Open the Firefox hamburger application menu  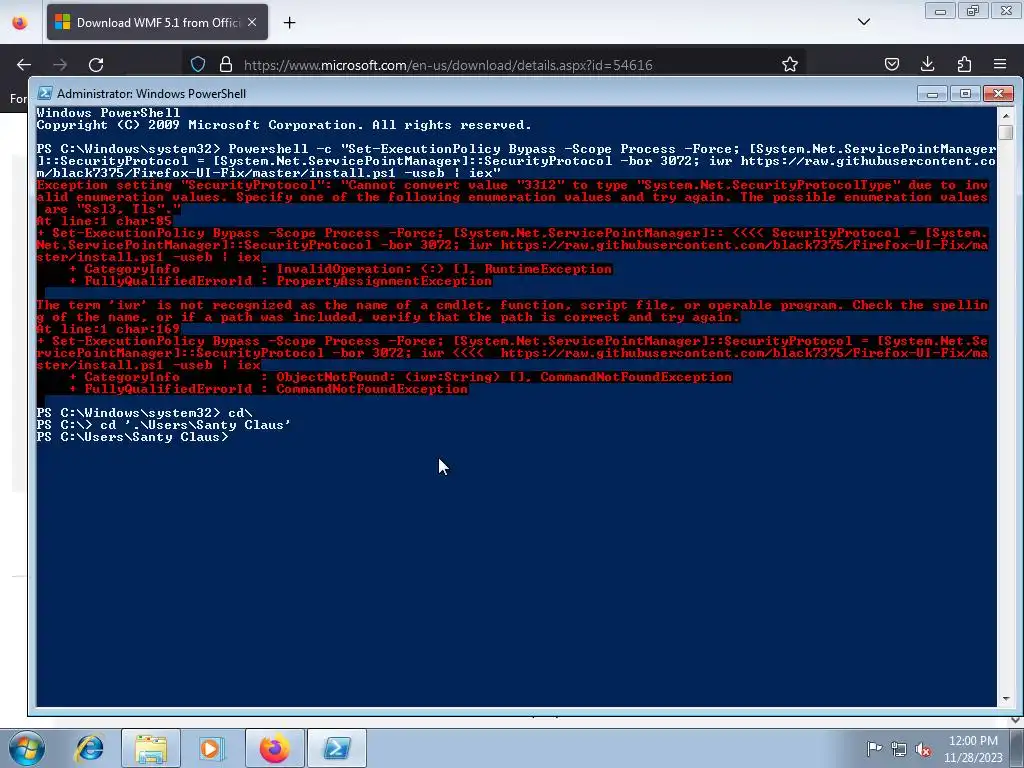click(1000, 64)
